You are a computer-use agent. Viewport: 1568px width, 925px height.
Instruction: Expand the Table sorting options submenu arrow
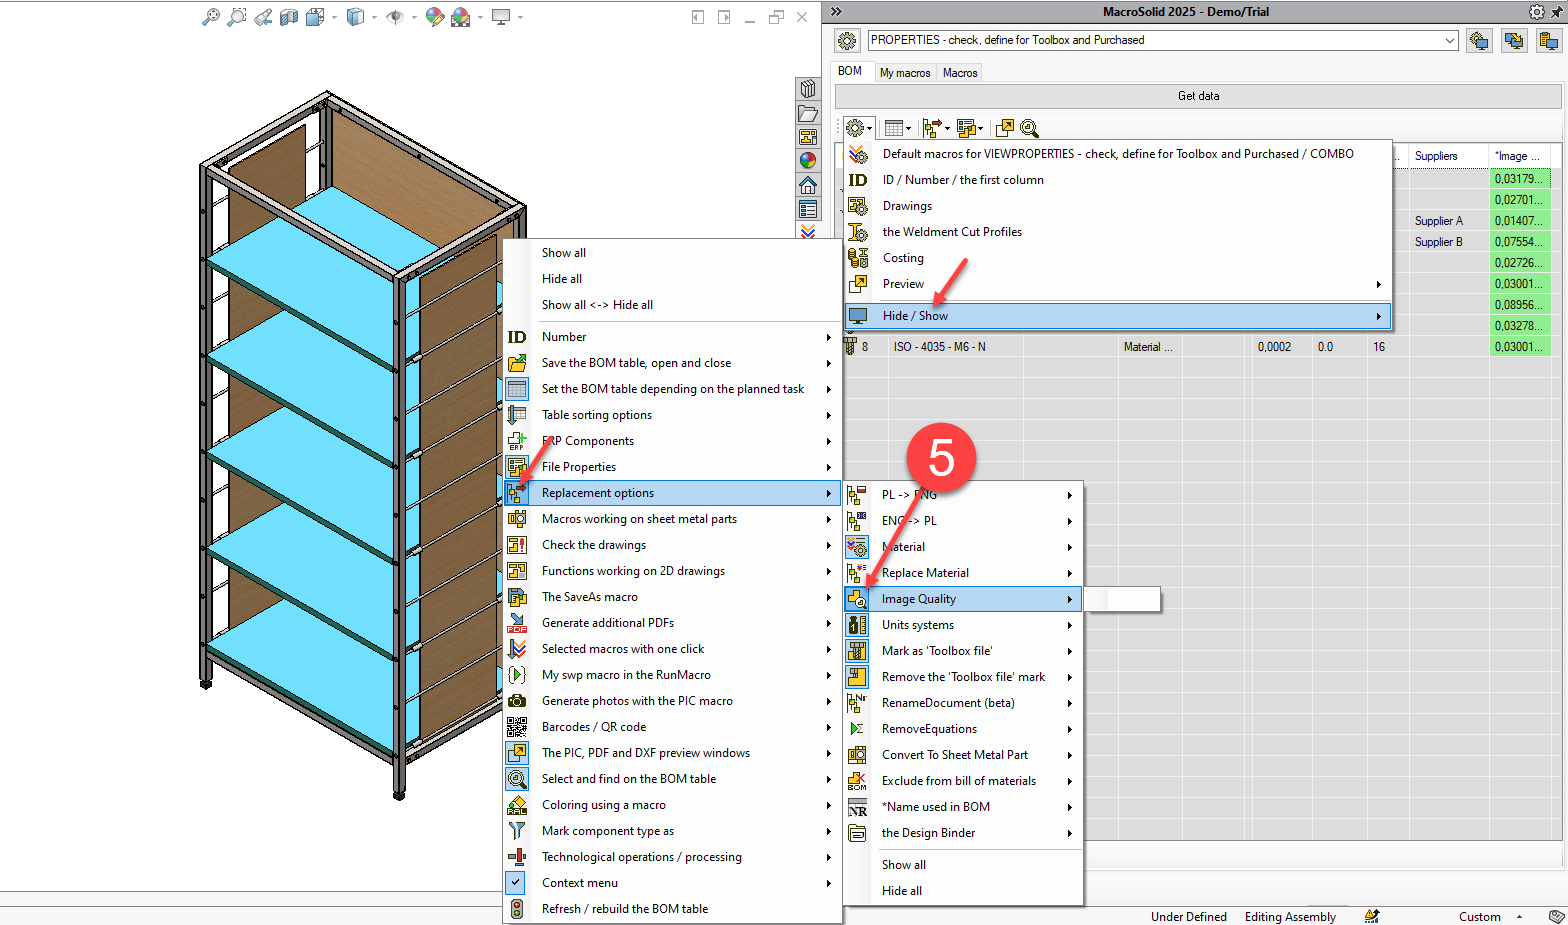click(828, 415)
